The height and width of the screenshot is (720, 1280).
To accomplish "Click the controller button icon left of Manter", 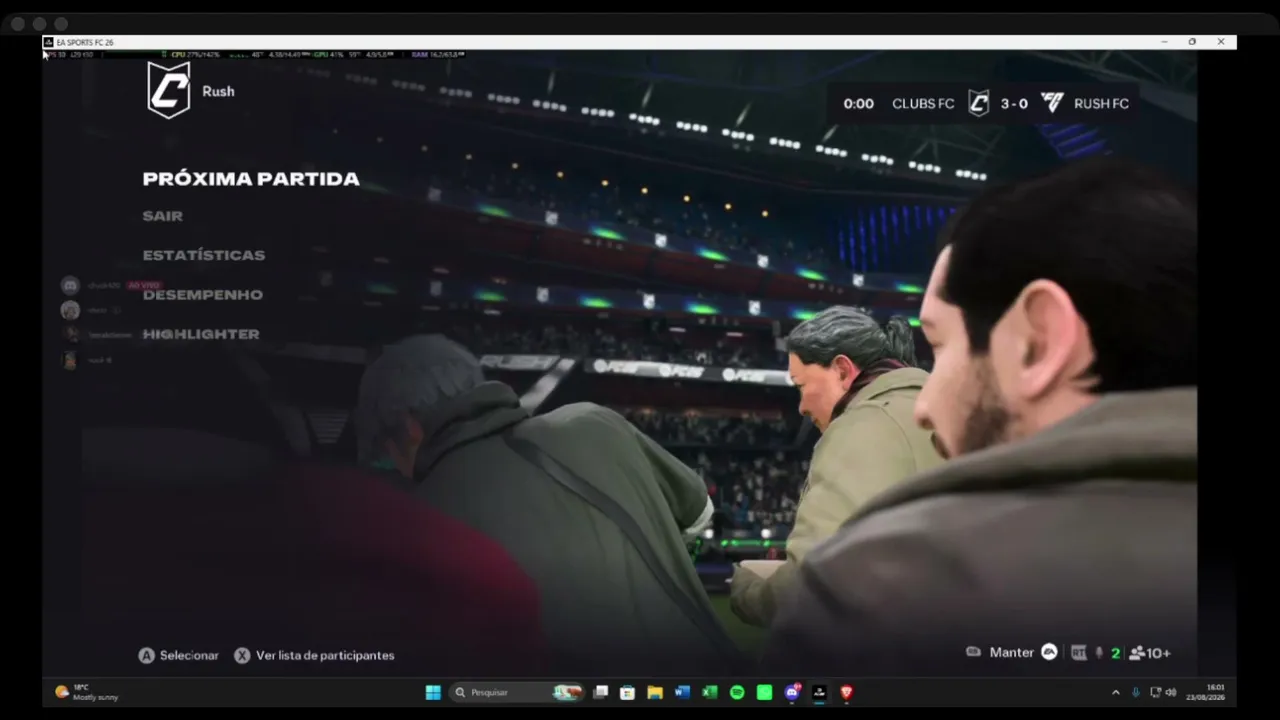I will 973,652.
